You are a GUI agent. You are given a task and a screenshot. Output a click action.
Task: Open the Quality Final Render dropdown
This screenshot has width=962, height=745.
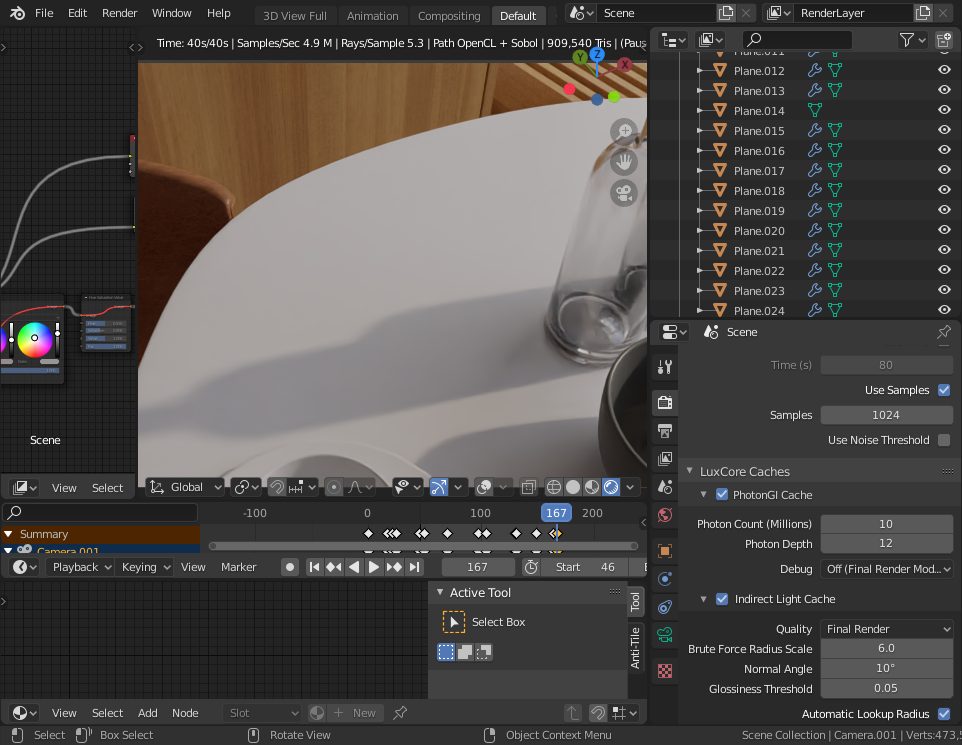click(x=886, y=629)
